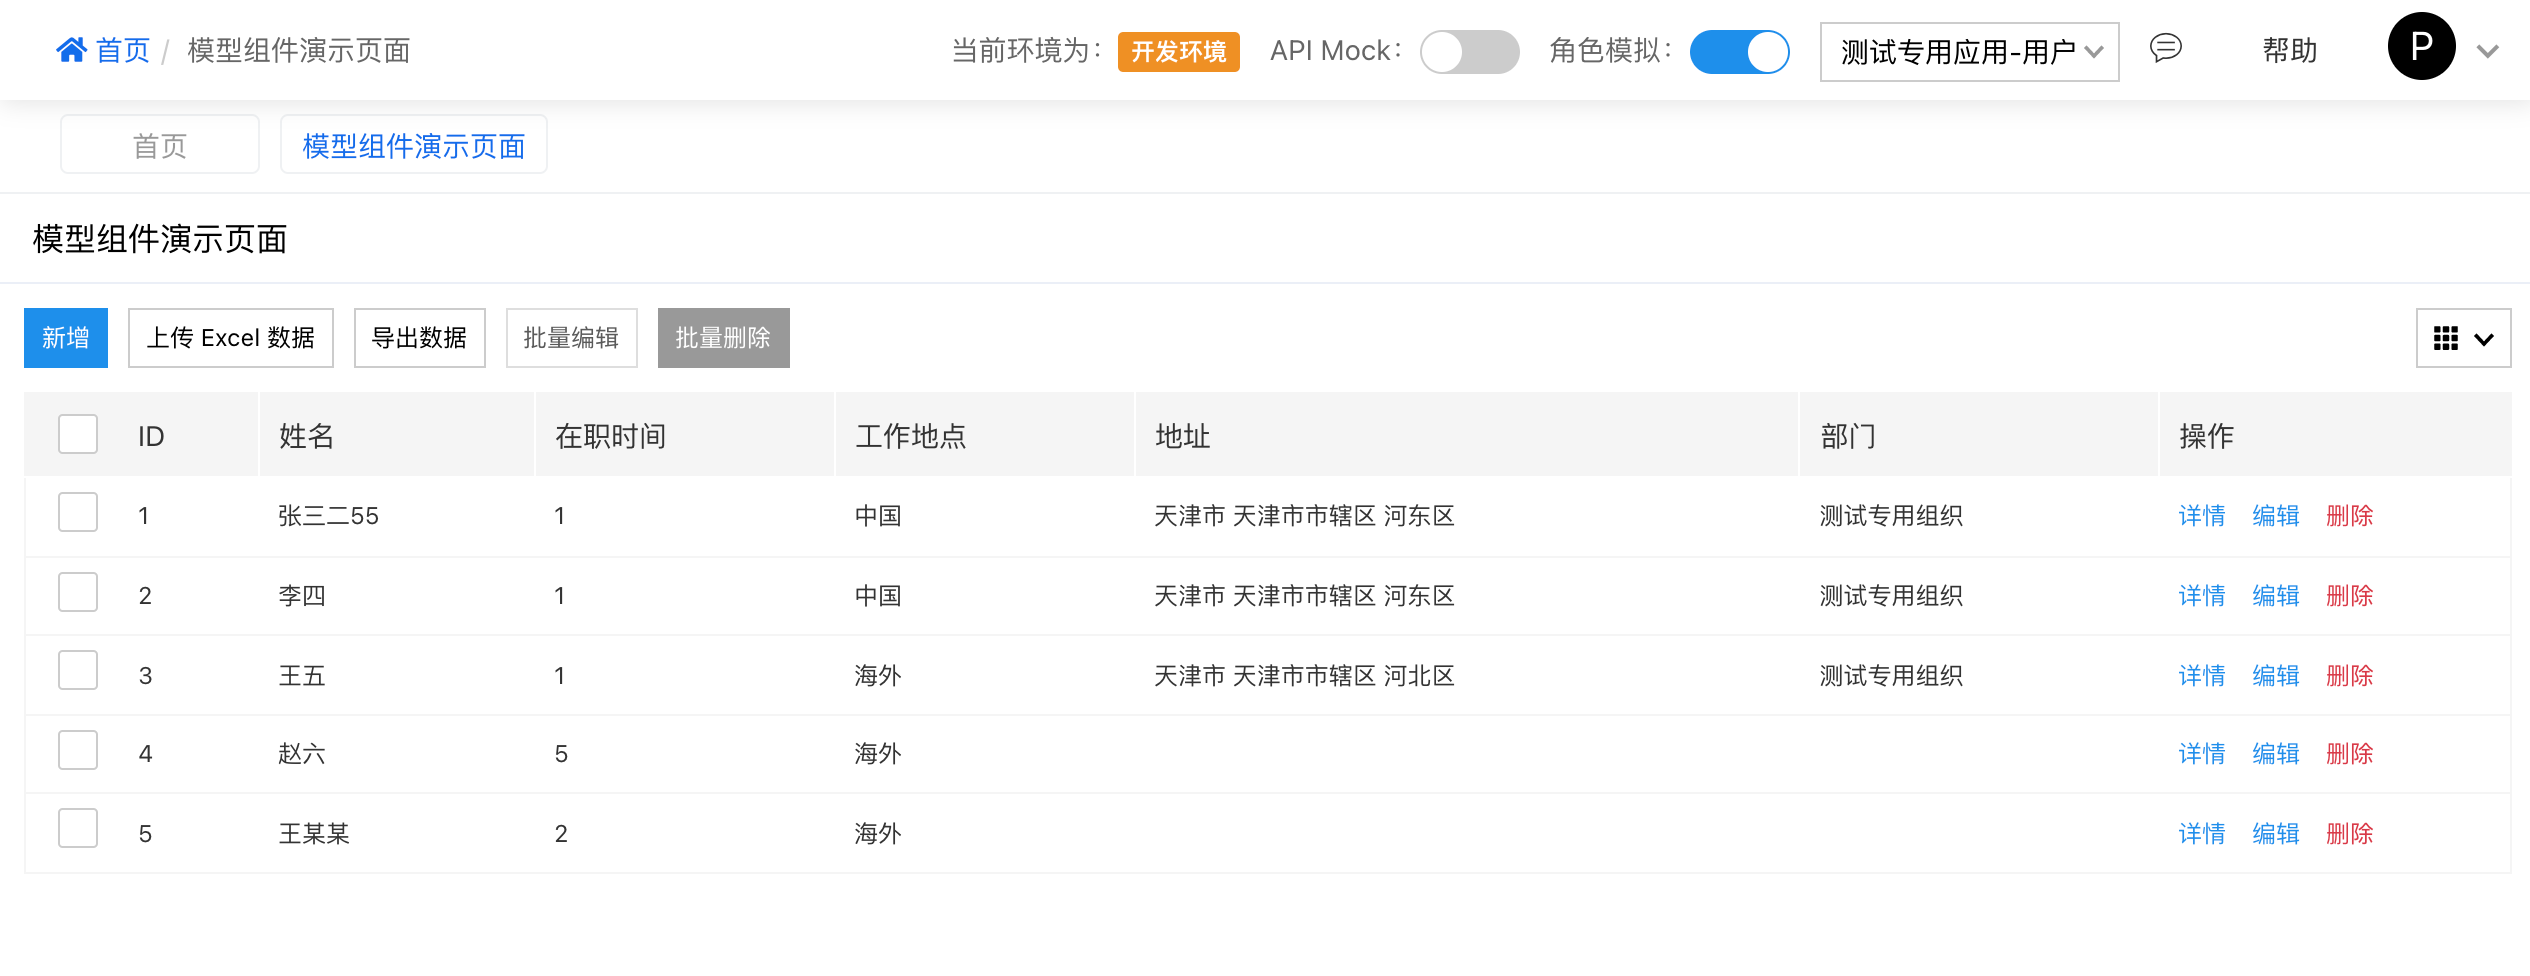Click the 上传 Excel 数据 button
This screenshot has width=2530, height=976.
[231, 338]
